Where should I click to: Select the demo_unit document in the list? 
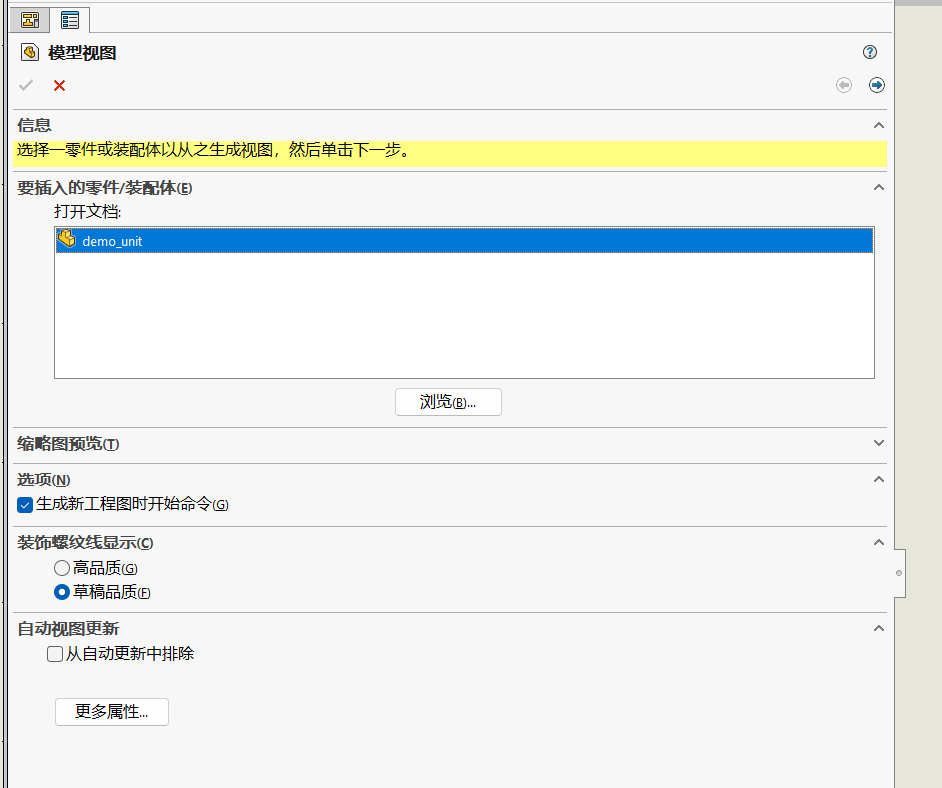coord(112,241)
